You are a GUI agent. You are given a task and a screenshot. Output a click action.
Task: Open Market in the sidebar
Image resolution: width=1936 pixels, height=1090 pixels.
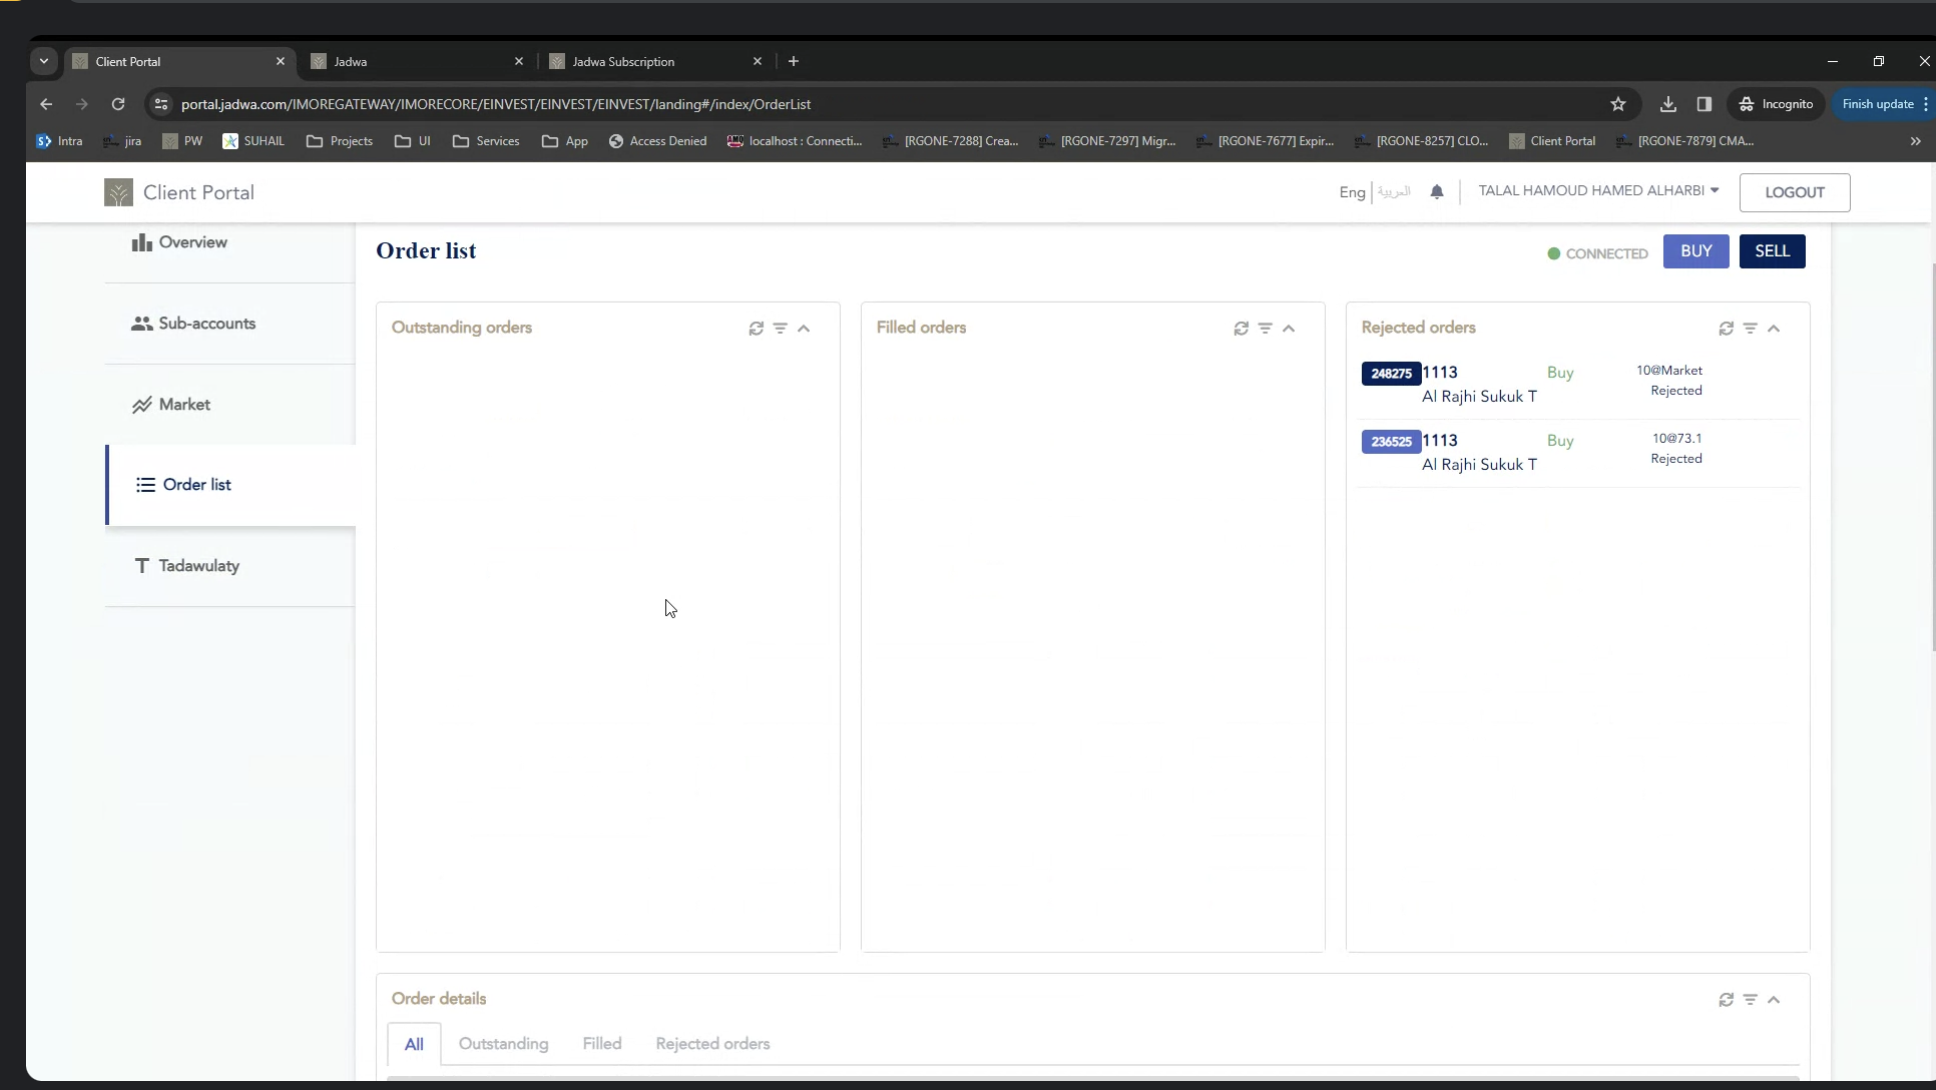point(184,404)
